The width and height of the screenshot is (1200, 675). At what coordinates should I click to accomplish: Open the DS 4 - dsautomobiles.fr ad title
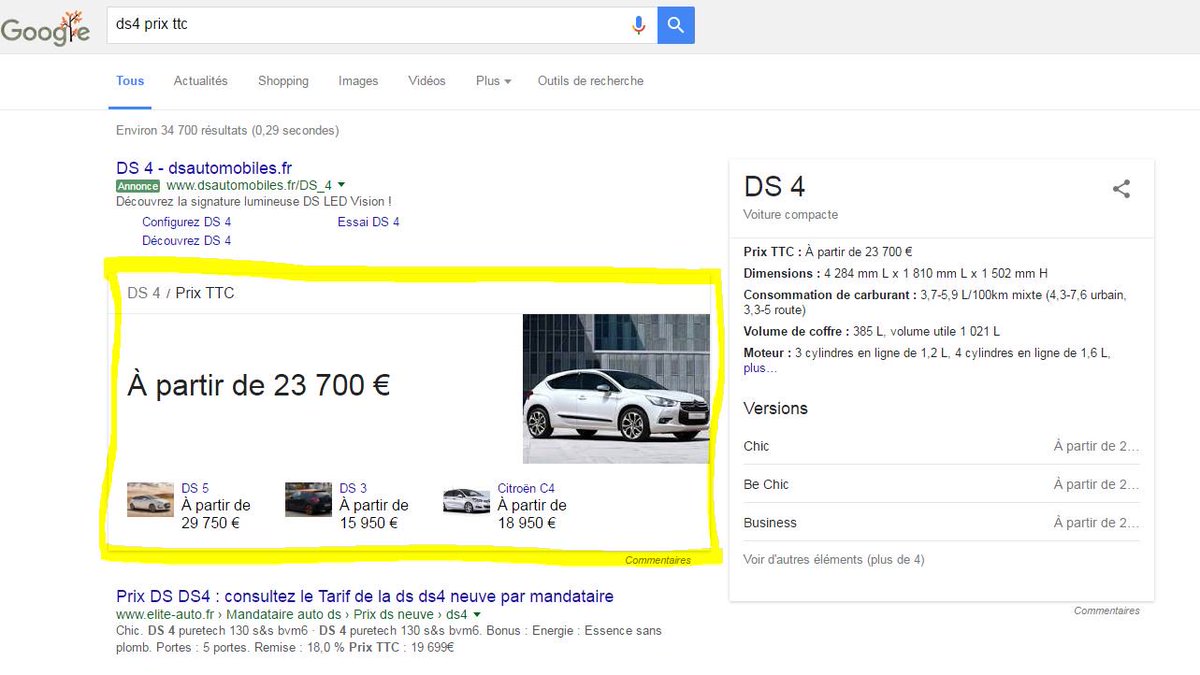point(204,168)
